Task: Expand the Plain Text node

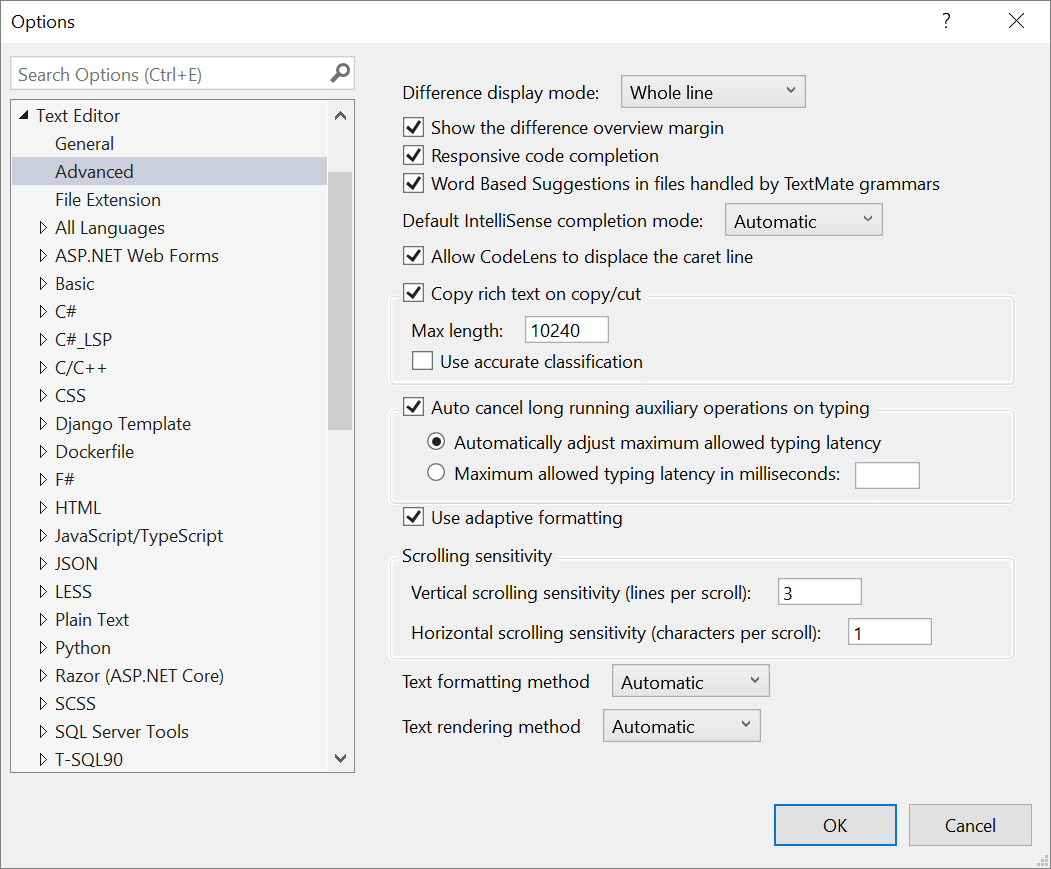Action: point(43,620)
